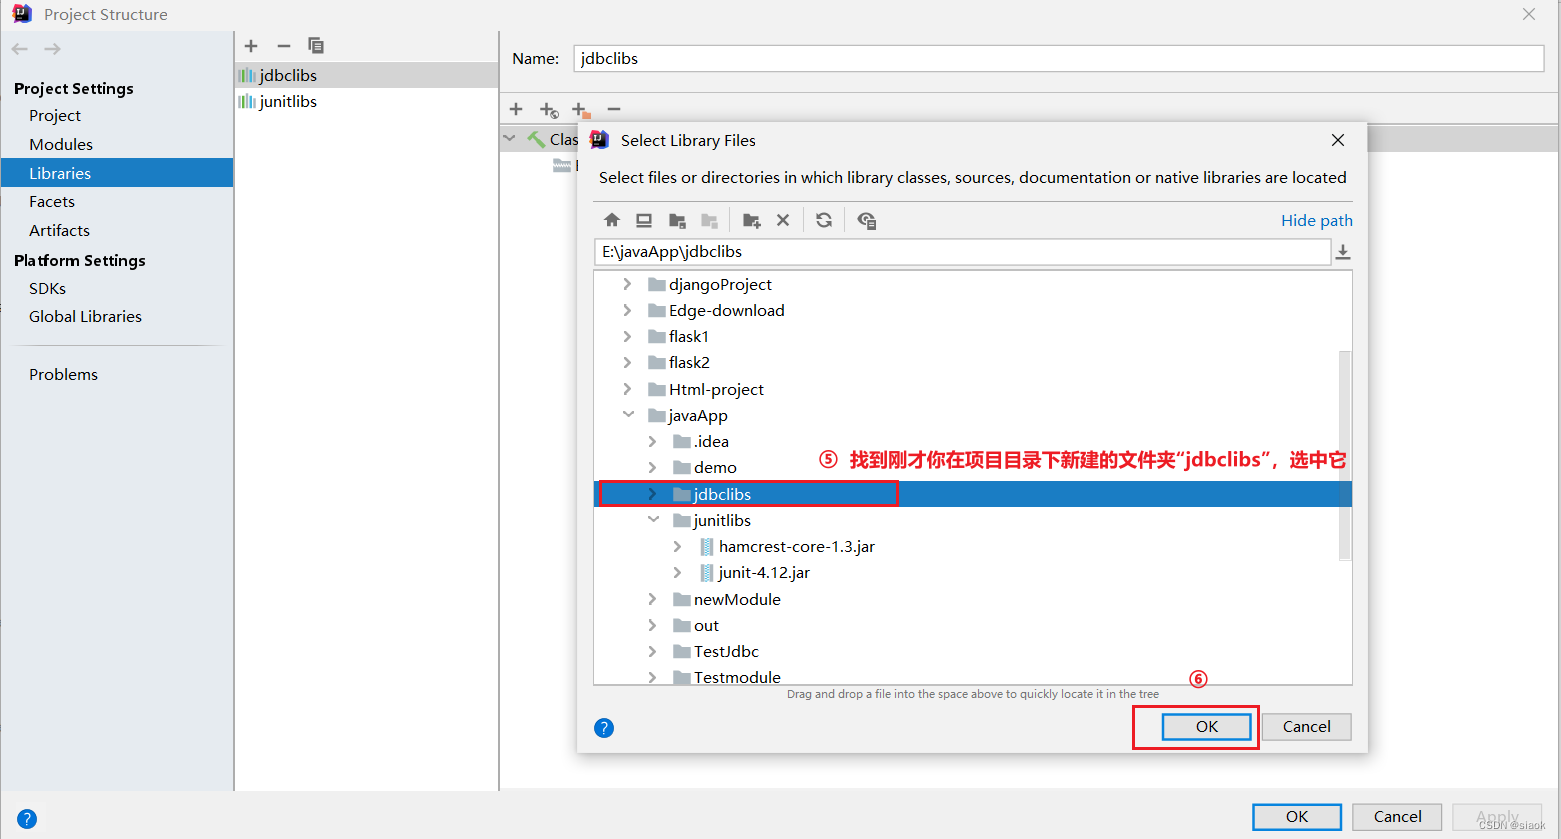1561x839 pixels.
Task: Select the jdbclibs folder in tree
Action: click(x=972, y=494)
